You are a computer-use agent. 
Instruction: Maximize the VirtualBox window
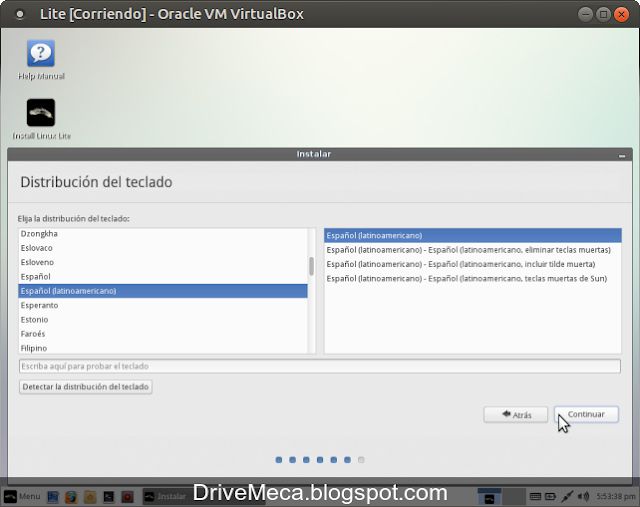click(x=603, y=15)
